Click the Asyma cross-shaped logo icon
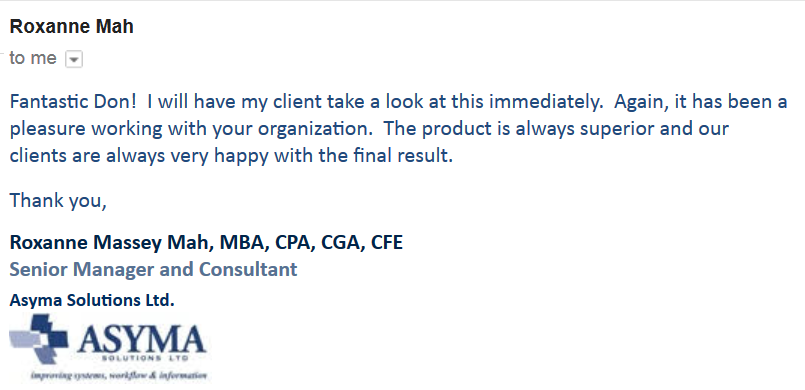 click(39, 339)
